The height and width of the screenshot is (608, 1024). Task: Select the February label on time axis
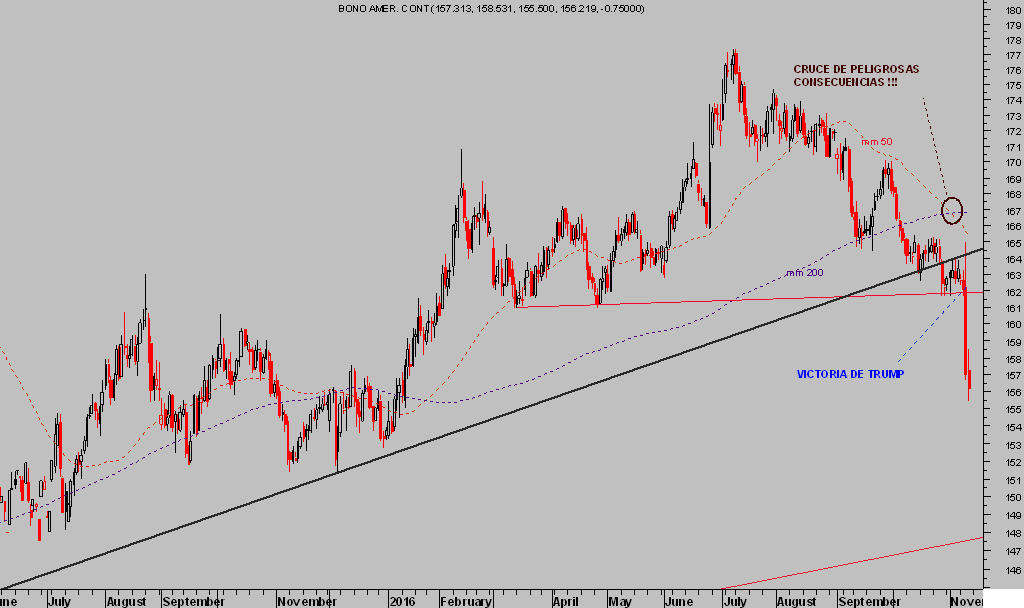coord(467,602)
